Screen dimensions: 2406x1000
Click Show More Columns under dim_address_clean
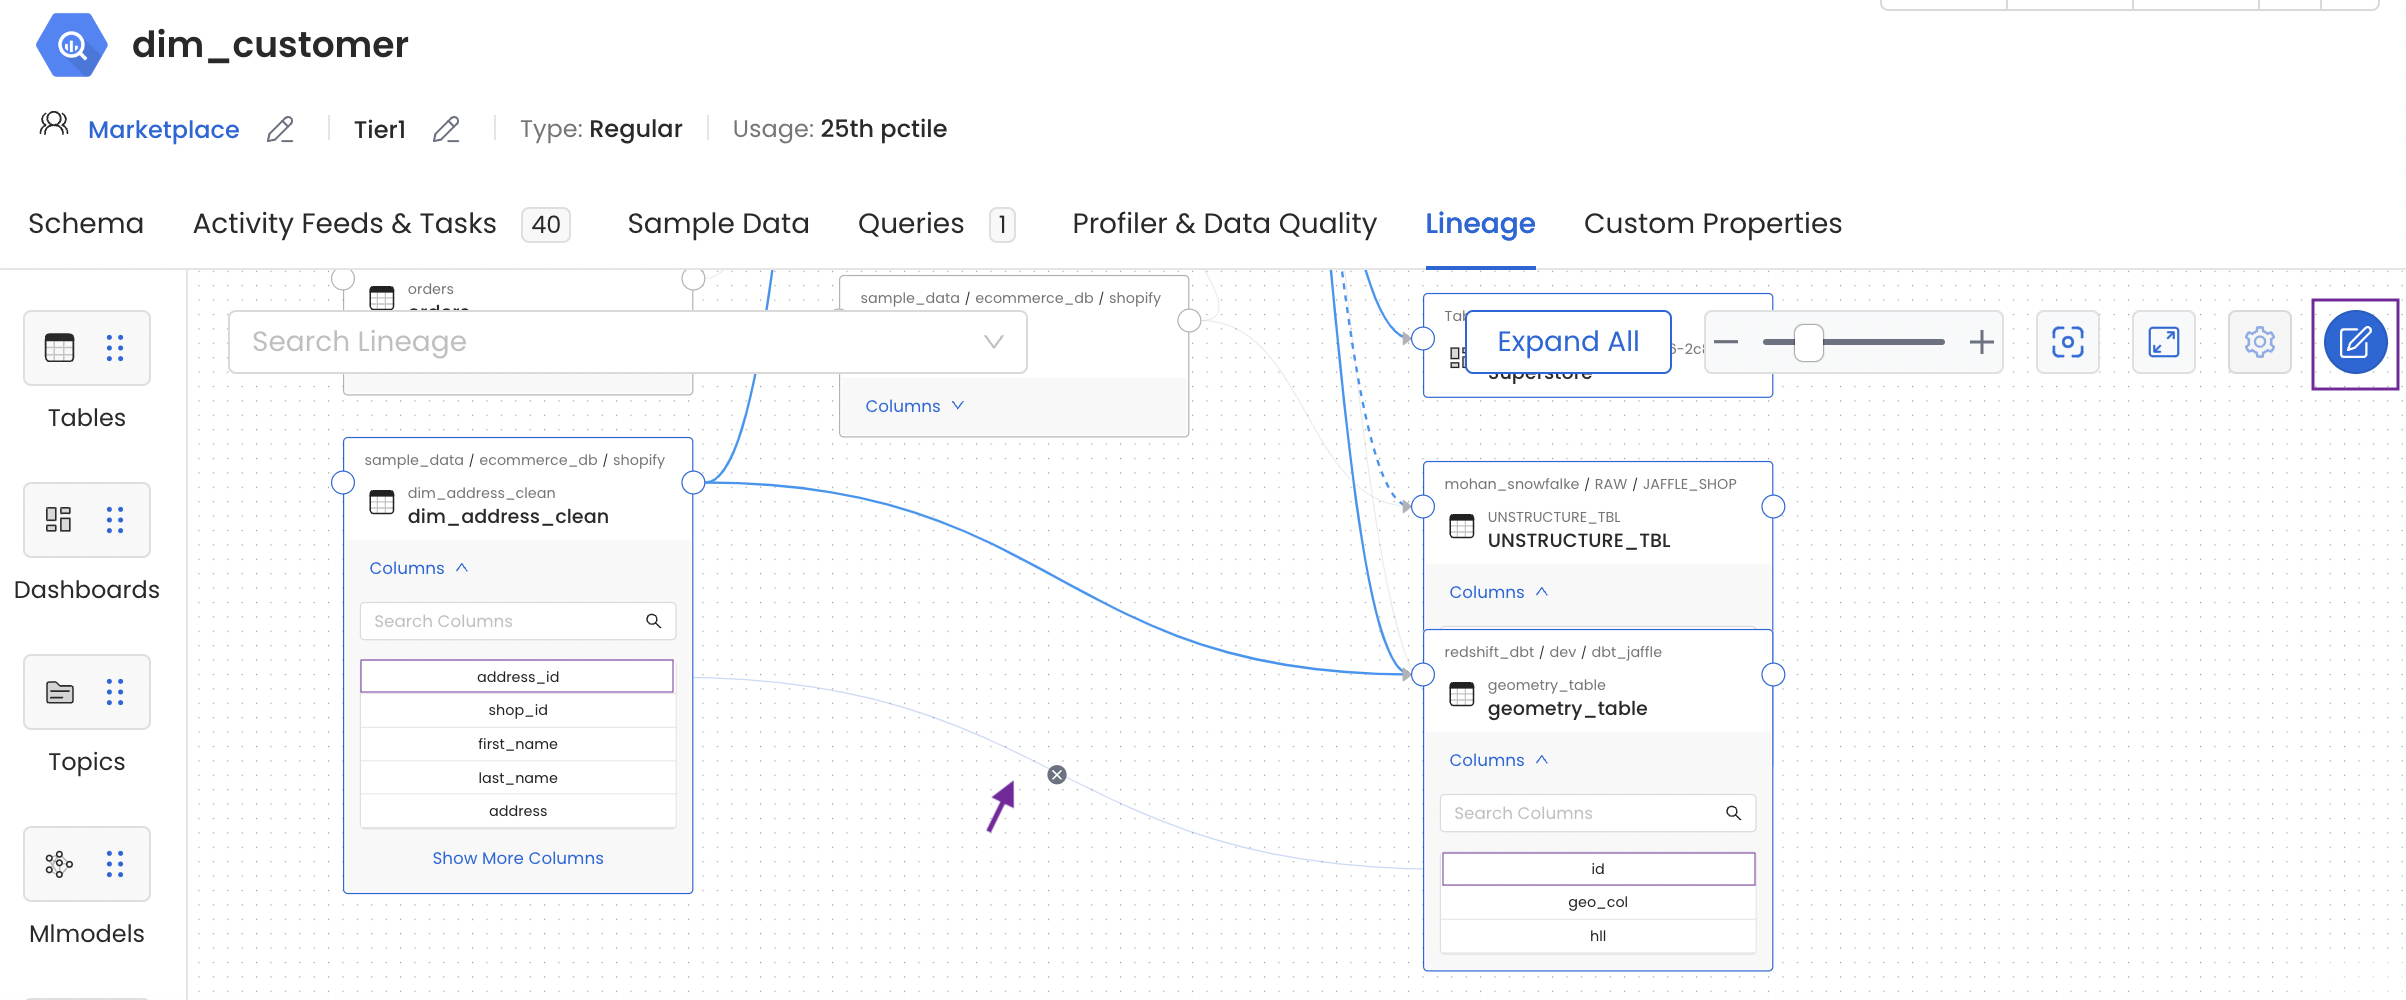(517, 857)
